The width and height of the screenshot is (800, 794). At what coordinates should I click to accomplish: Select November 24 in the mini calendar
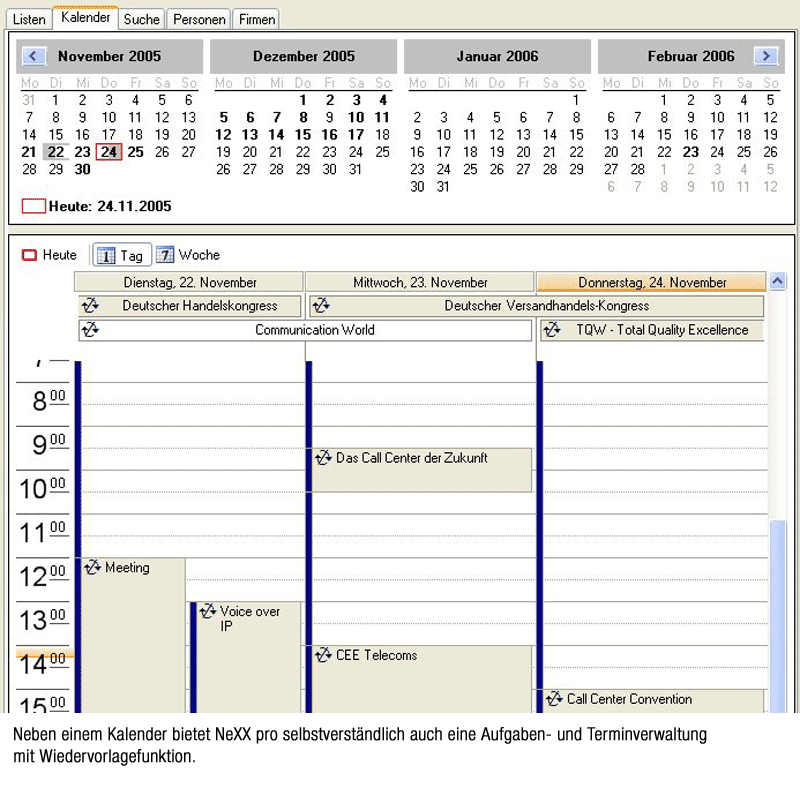(x=108, y=152)
